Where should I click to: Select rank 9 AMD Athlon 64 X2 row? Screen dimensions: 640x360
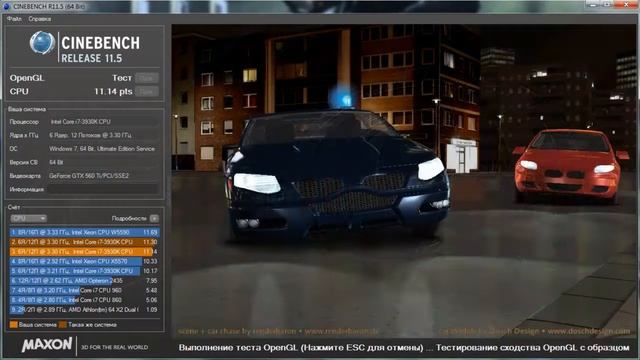(84, 309)
